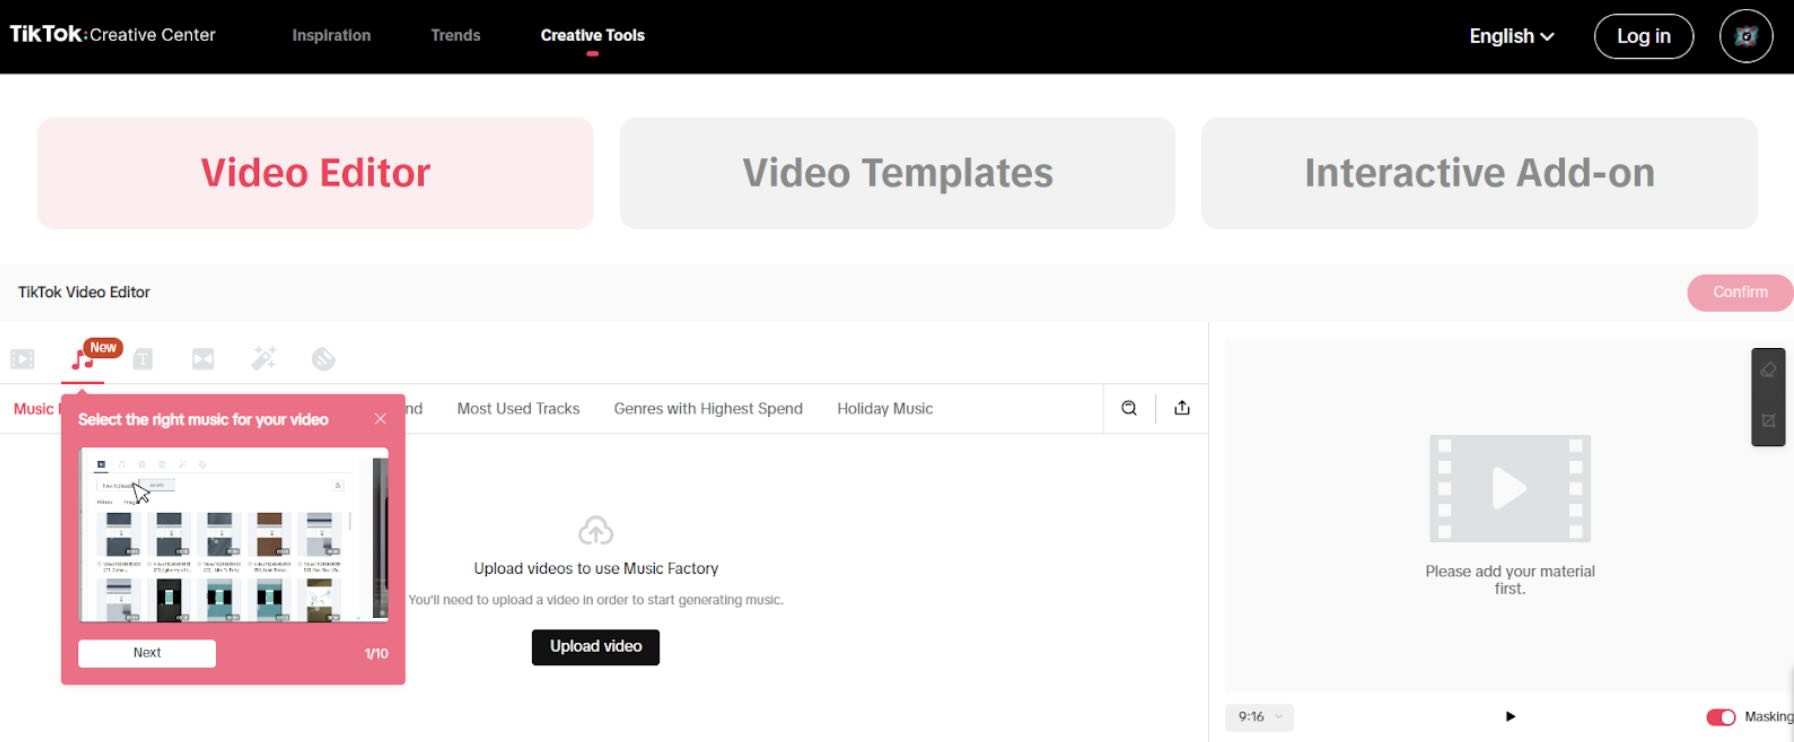Click the music search magnifier icon
This screenshot has width=1794, height=742.
[1129, 408]
